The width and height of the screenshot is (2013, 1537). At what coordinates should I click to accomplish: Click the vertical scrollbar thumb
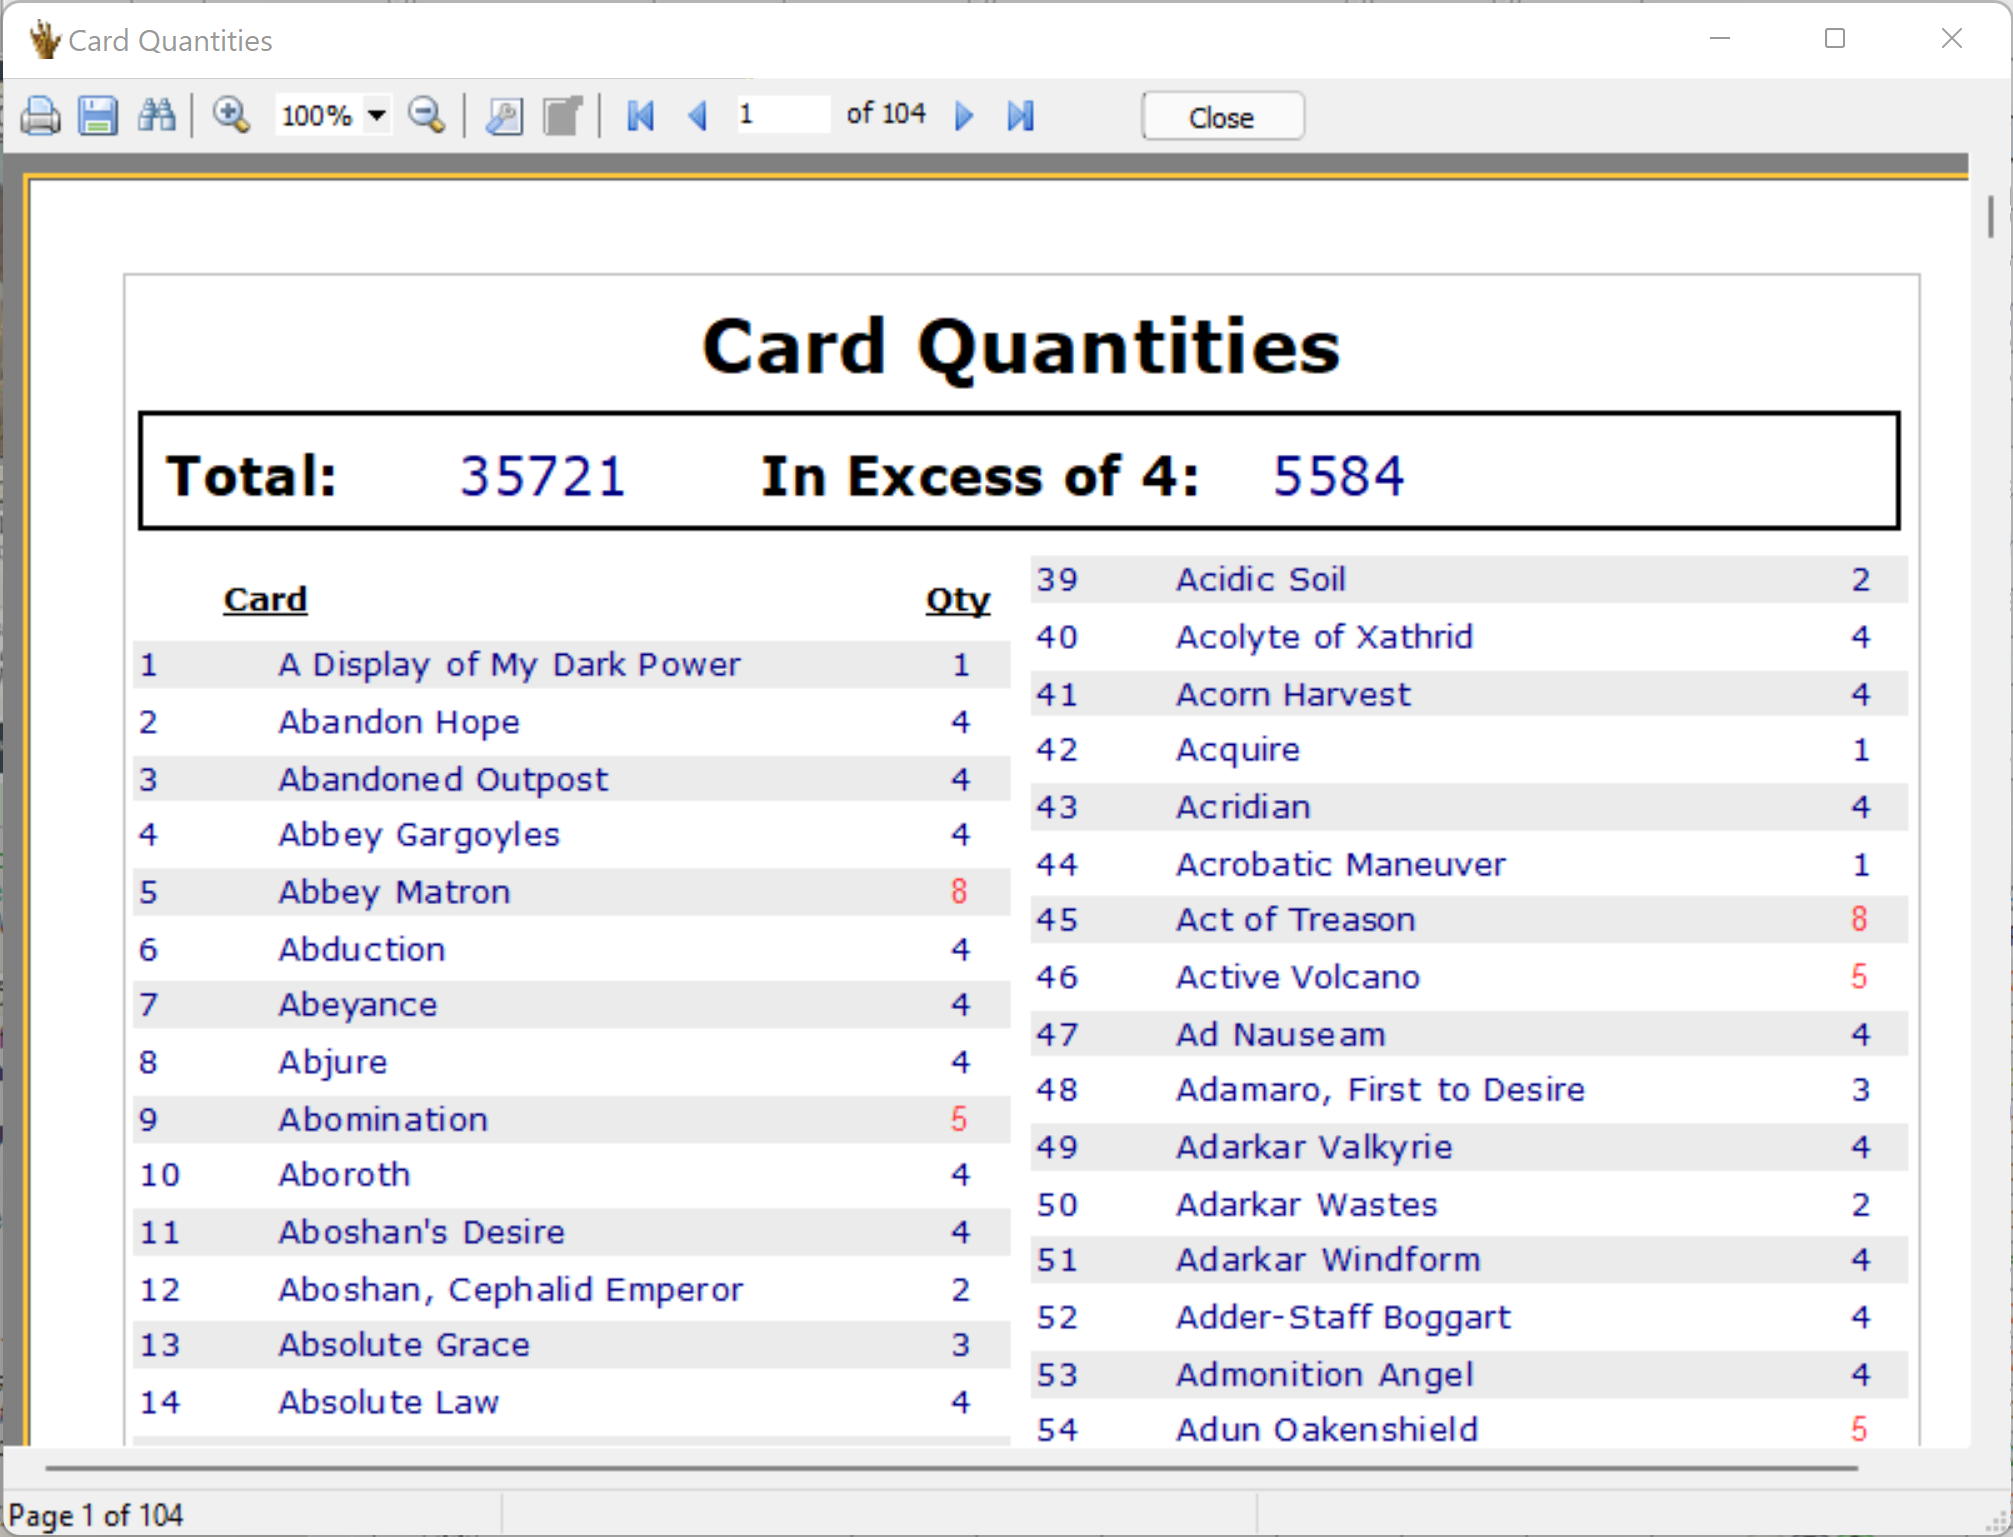pos(1990,216)
